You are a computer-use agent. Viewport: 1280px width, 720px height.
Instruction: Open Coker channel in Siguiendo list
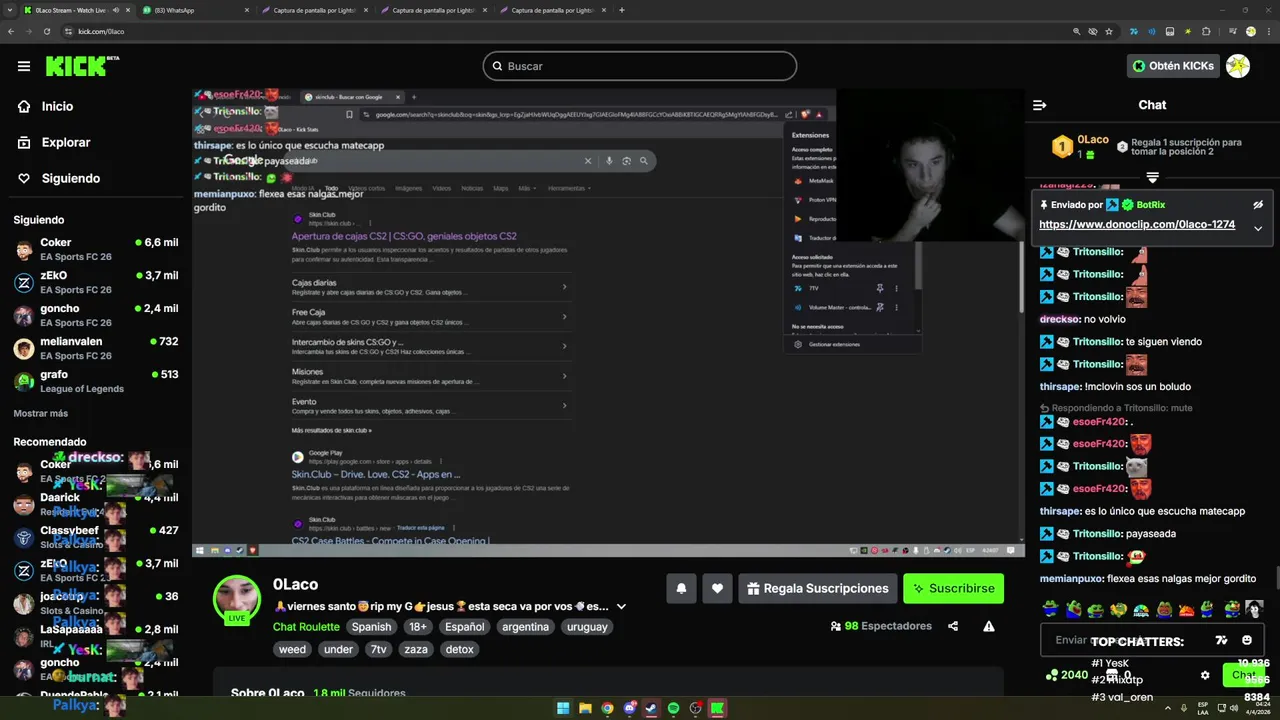coord(96,249)
